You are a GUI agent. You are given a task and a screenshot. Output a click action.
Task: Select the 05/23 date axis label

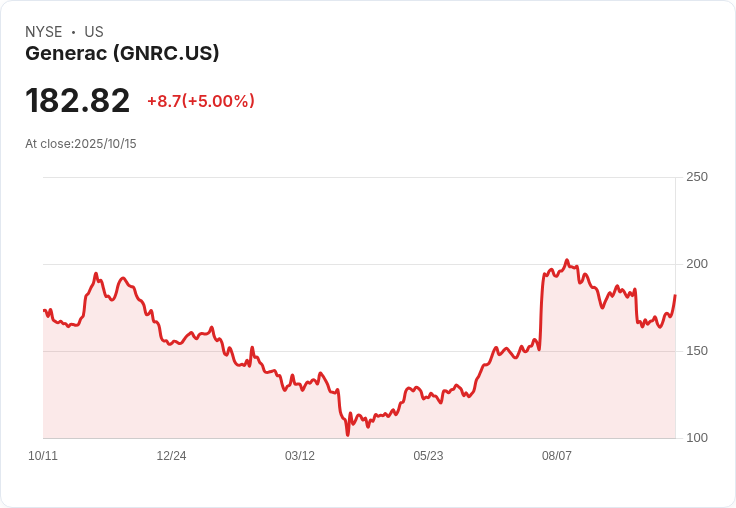click(428, 456)
